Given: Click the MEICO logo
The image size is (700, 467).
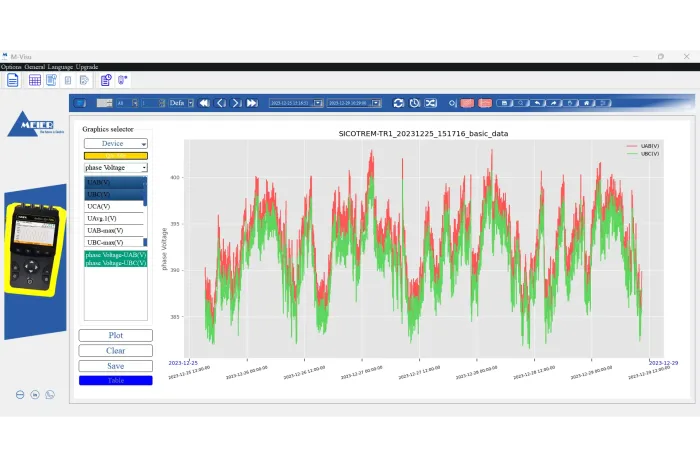Looking at the screenshot, I should (36, 124).
